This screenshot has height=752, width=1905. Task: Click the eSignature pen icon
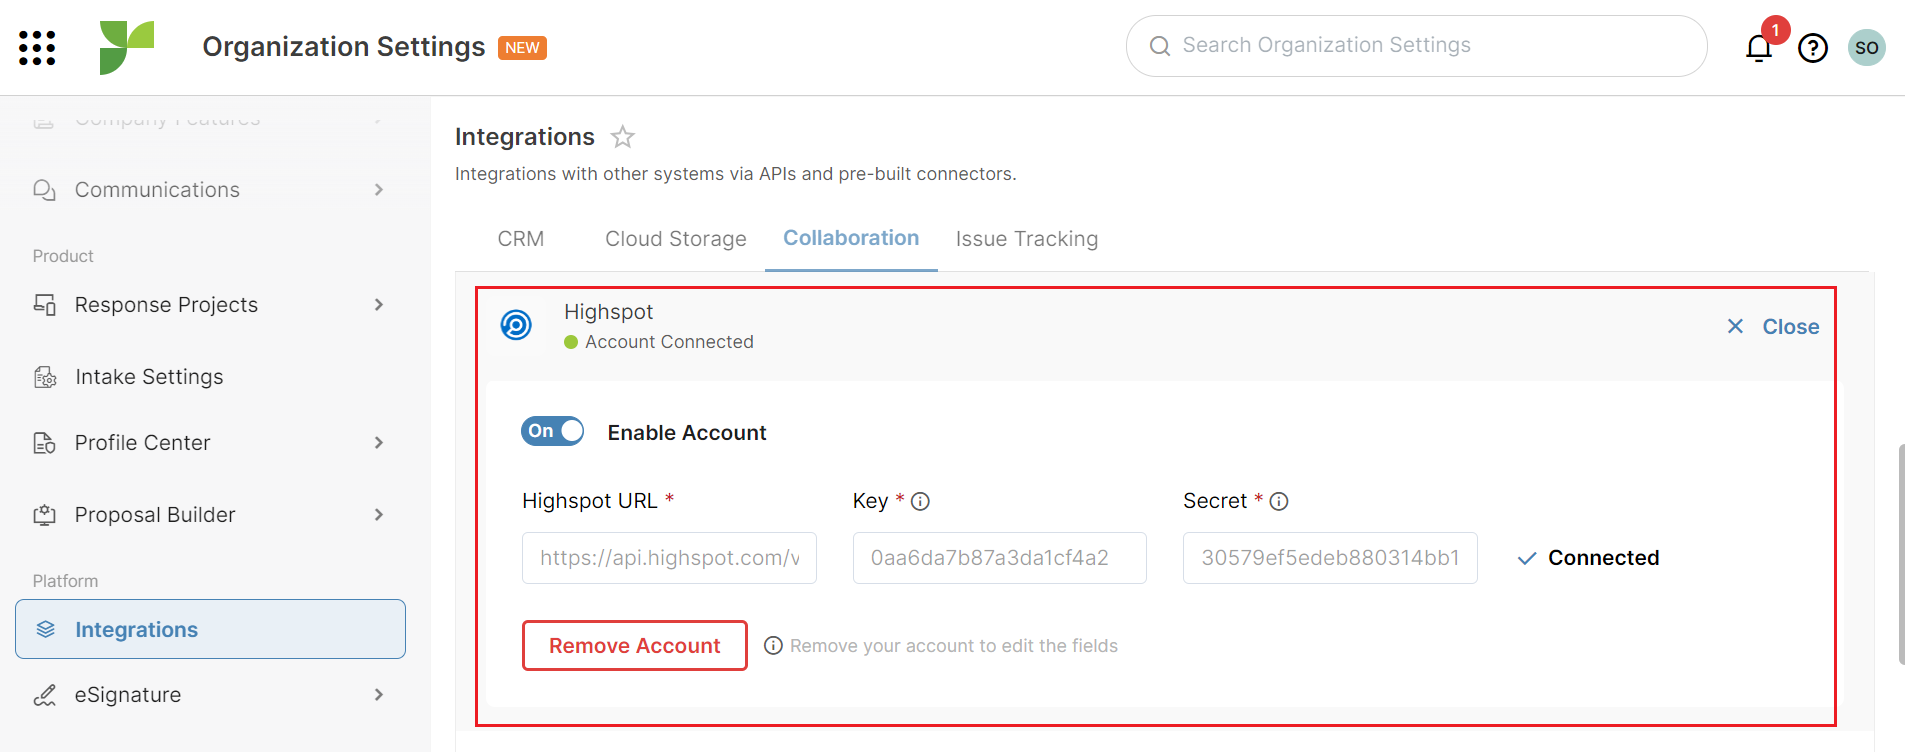click(44, 695)
